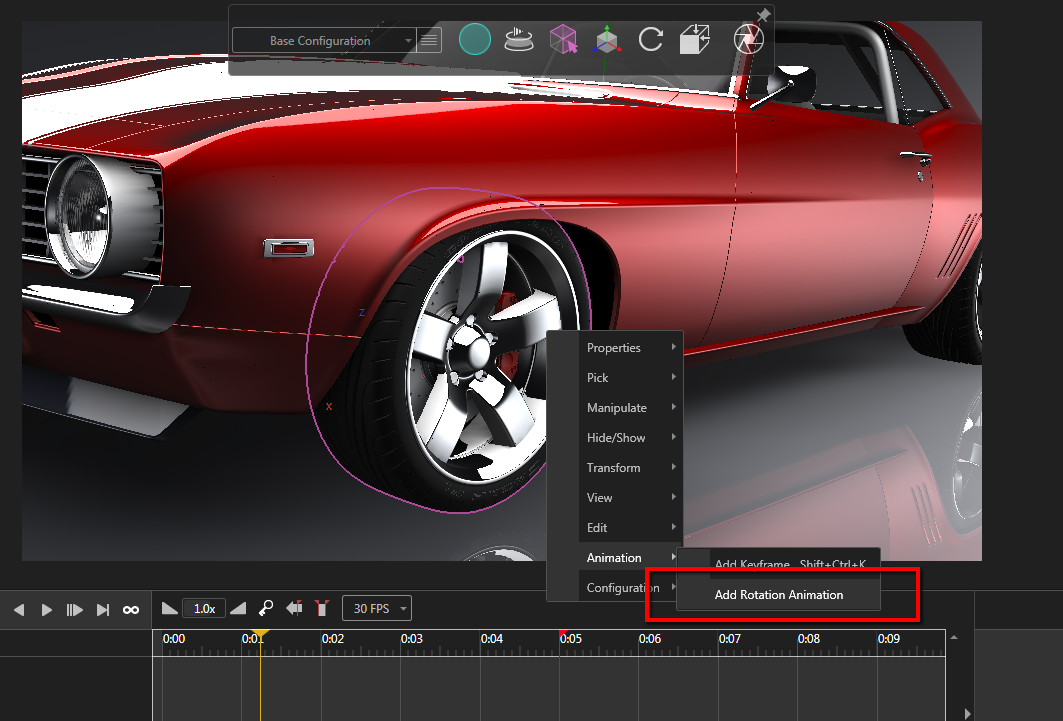Open the Transform submenu
This screenshot has height=721, width=1063.
(x=630, y=468)
